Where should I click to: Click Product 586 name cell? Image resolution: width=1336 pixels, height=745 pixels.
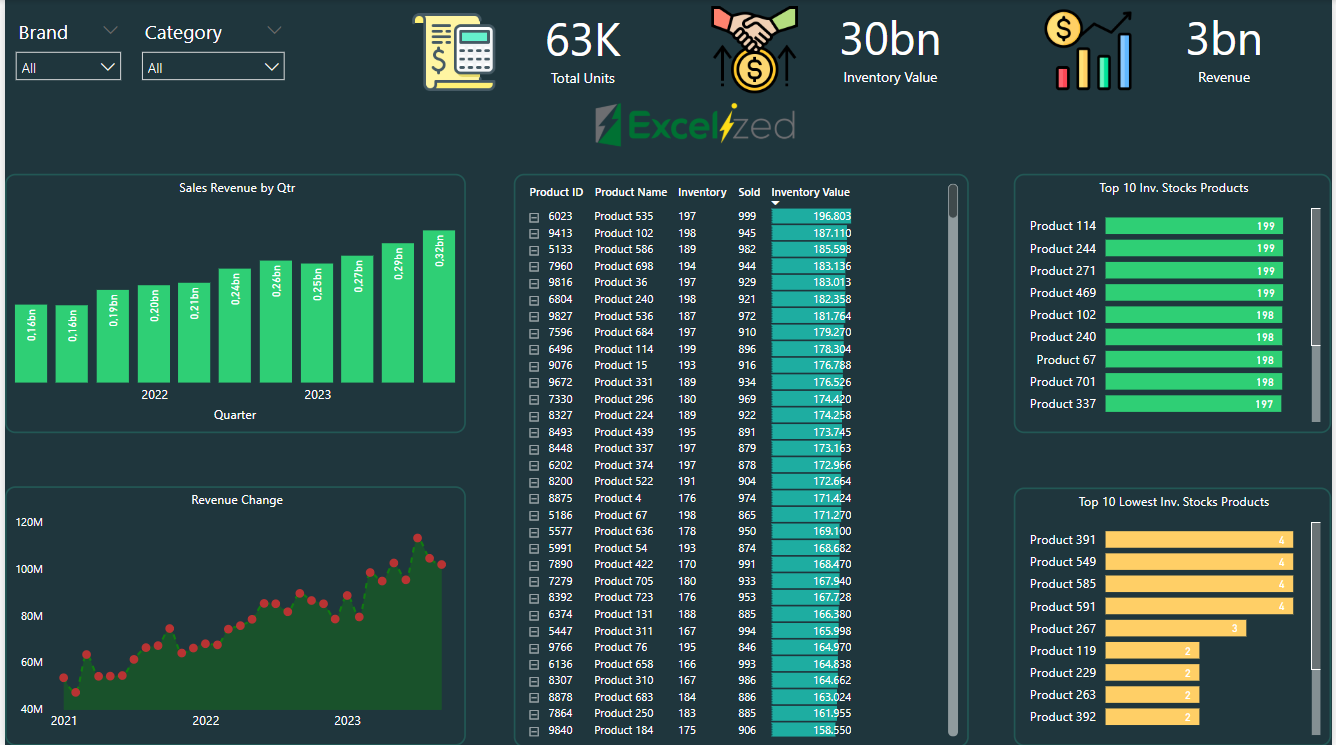(x=623, y=249)
